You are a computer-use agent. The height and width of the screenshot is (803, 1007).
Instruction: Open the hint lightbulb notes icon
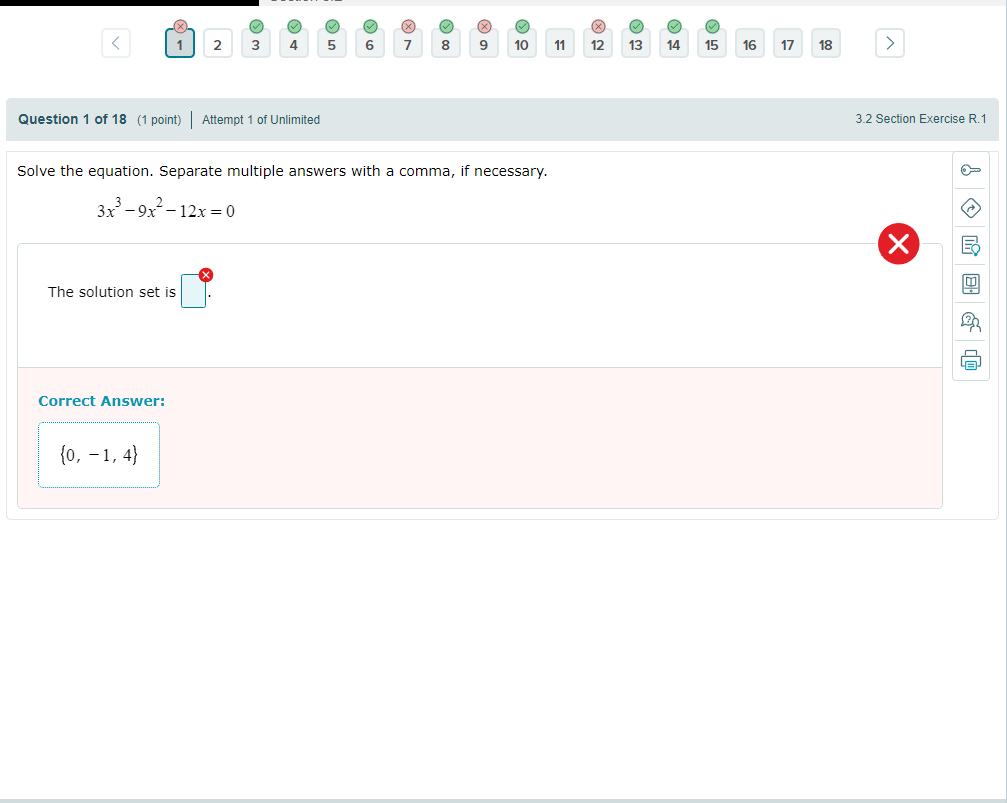970,246
